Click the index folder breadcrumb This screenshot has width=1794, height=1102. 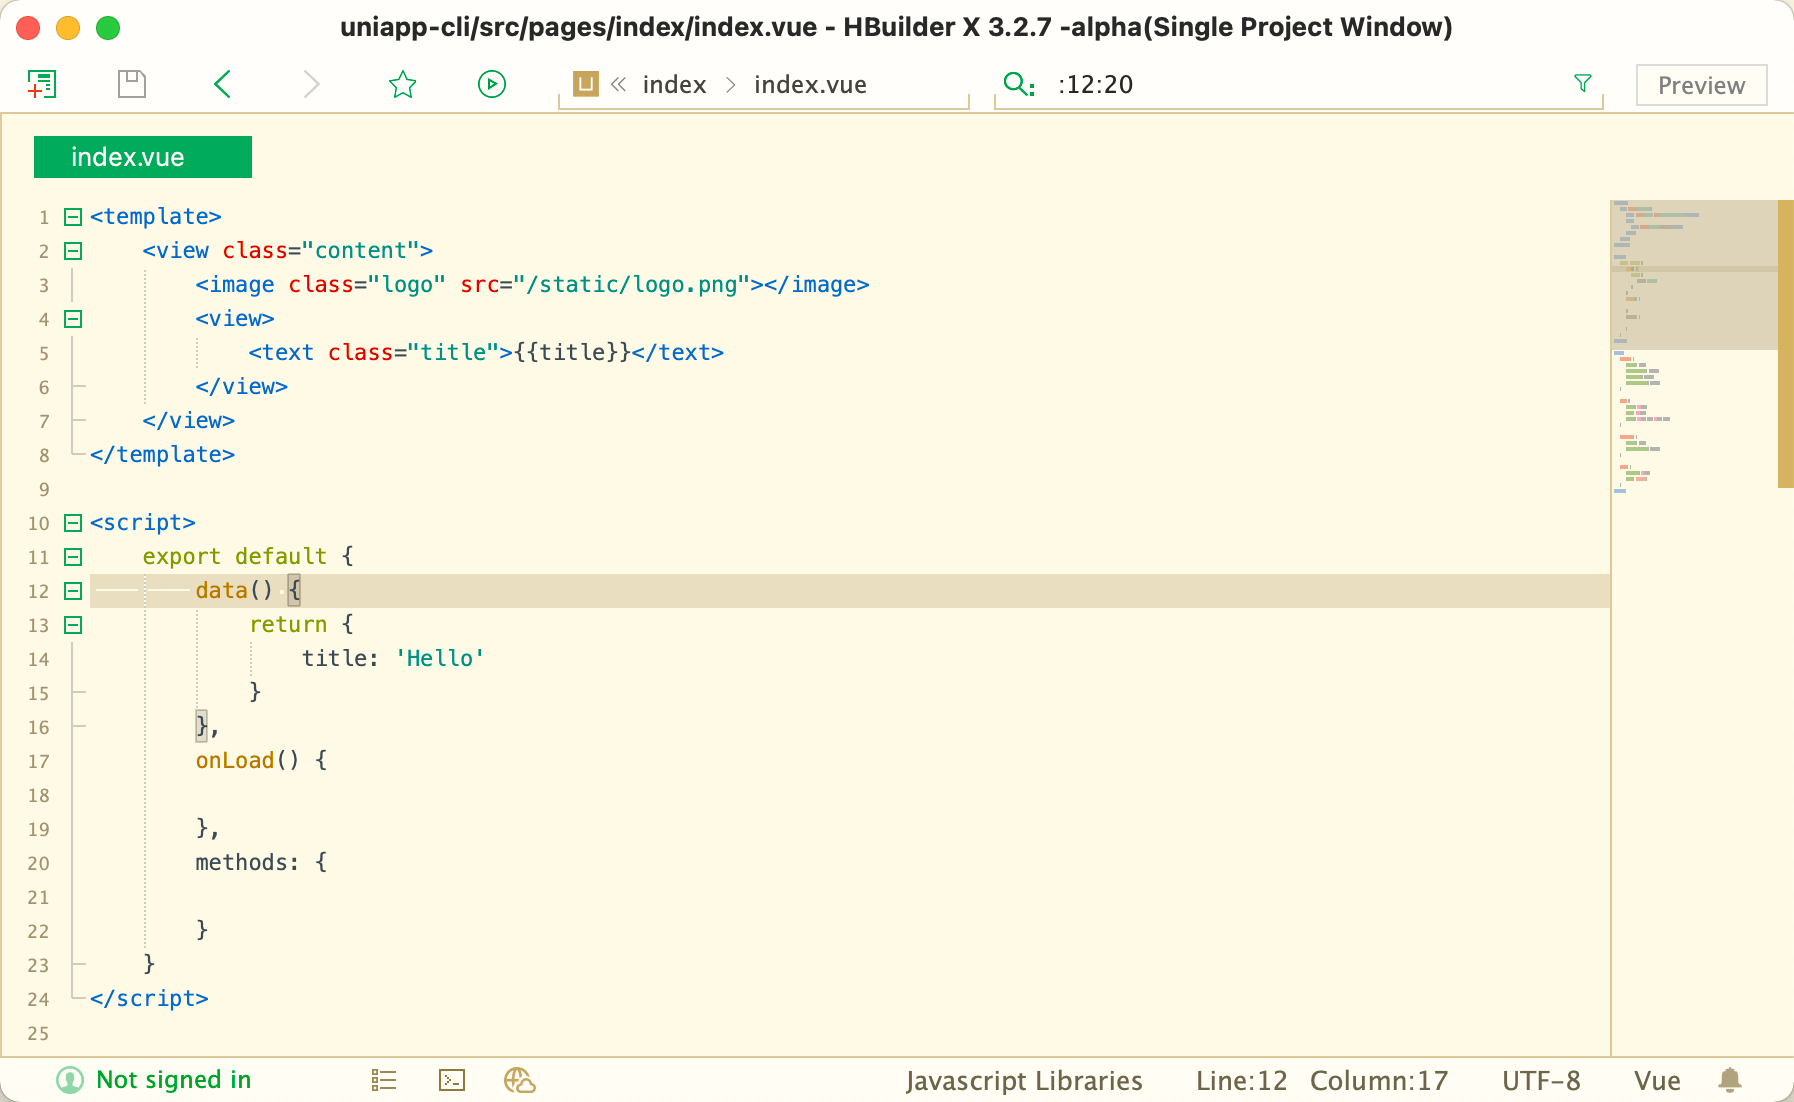[674, 85]
